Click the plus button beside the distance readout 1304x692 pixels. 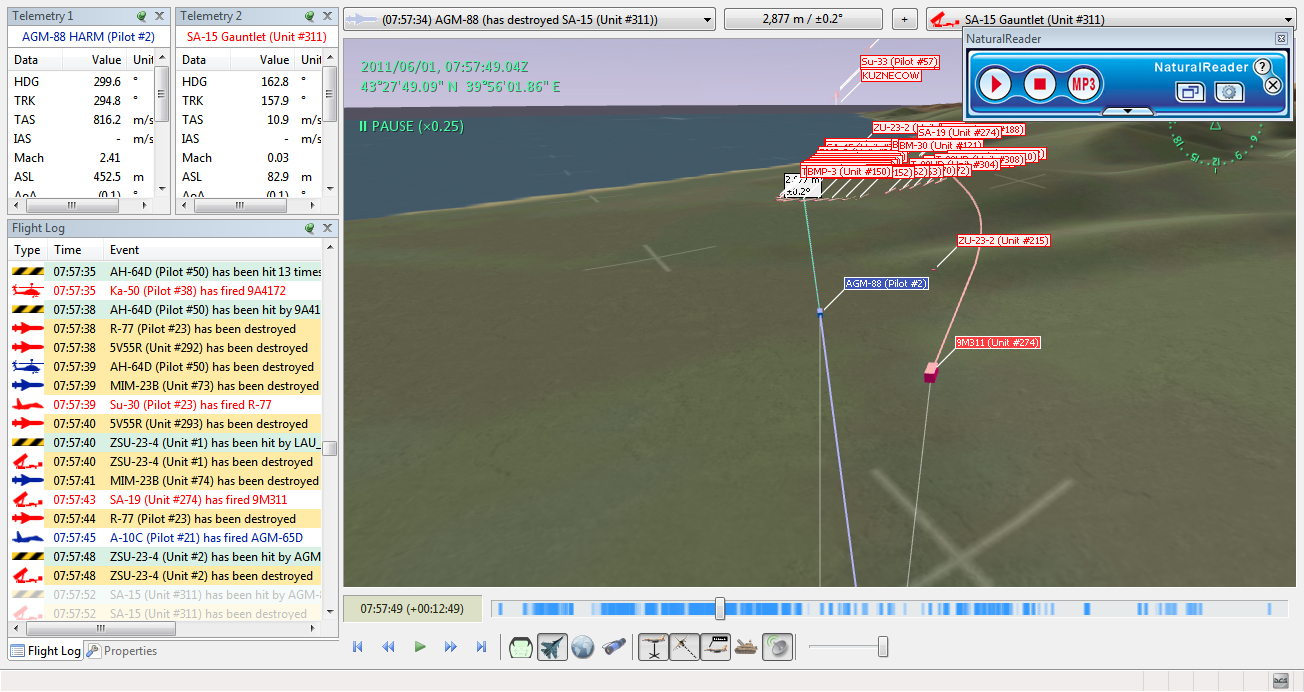[904, 19]
